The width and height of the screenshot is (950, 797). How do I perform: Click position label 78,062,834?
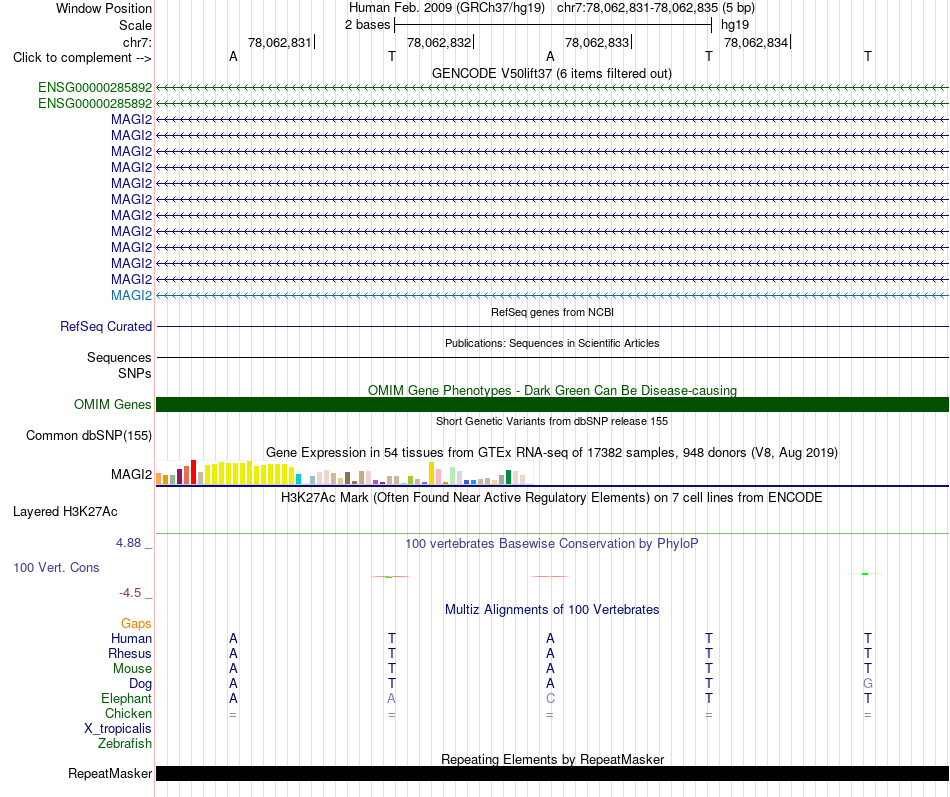(756, 42)
